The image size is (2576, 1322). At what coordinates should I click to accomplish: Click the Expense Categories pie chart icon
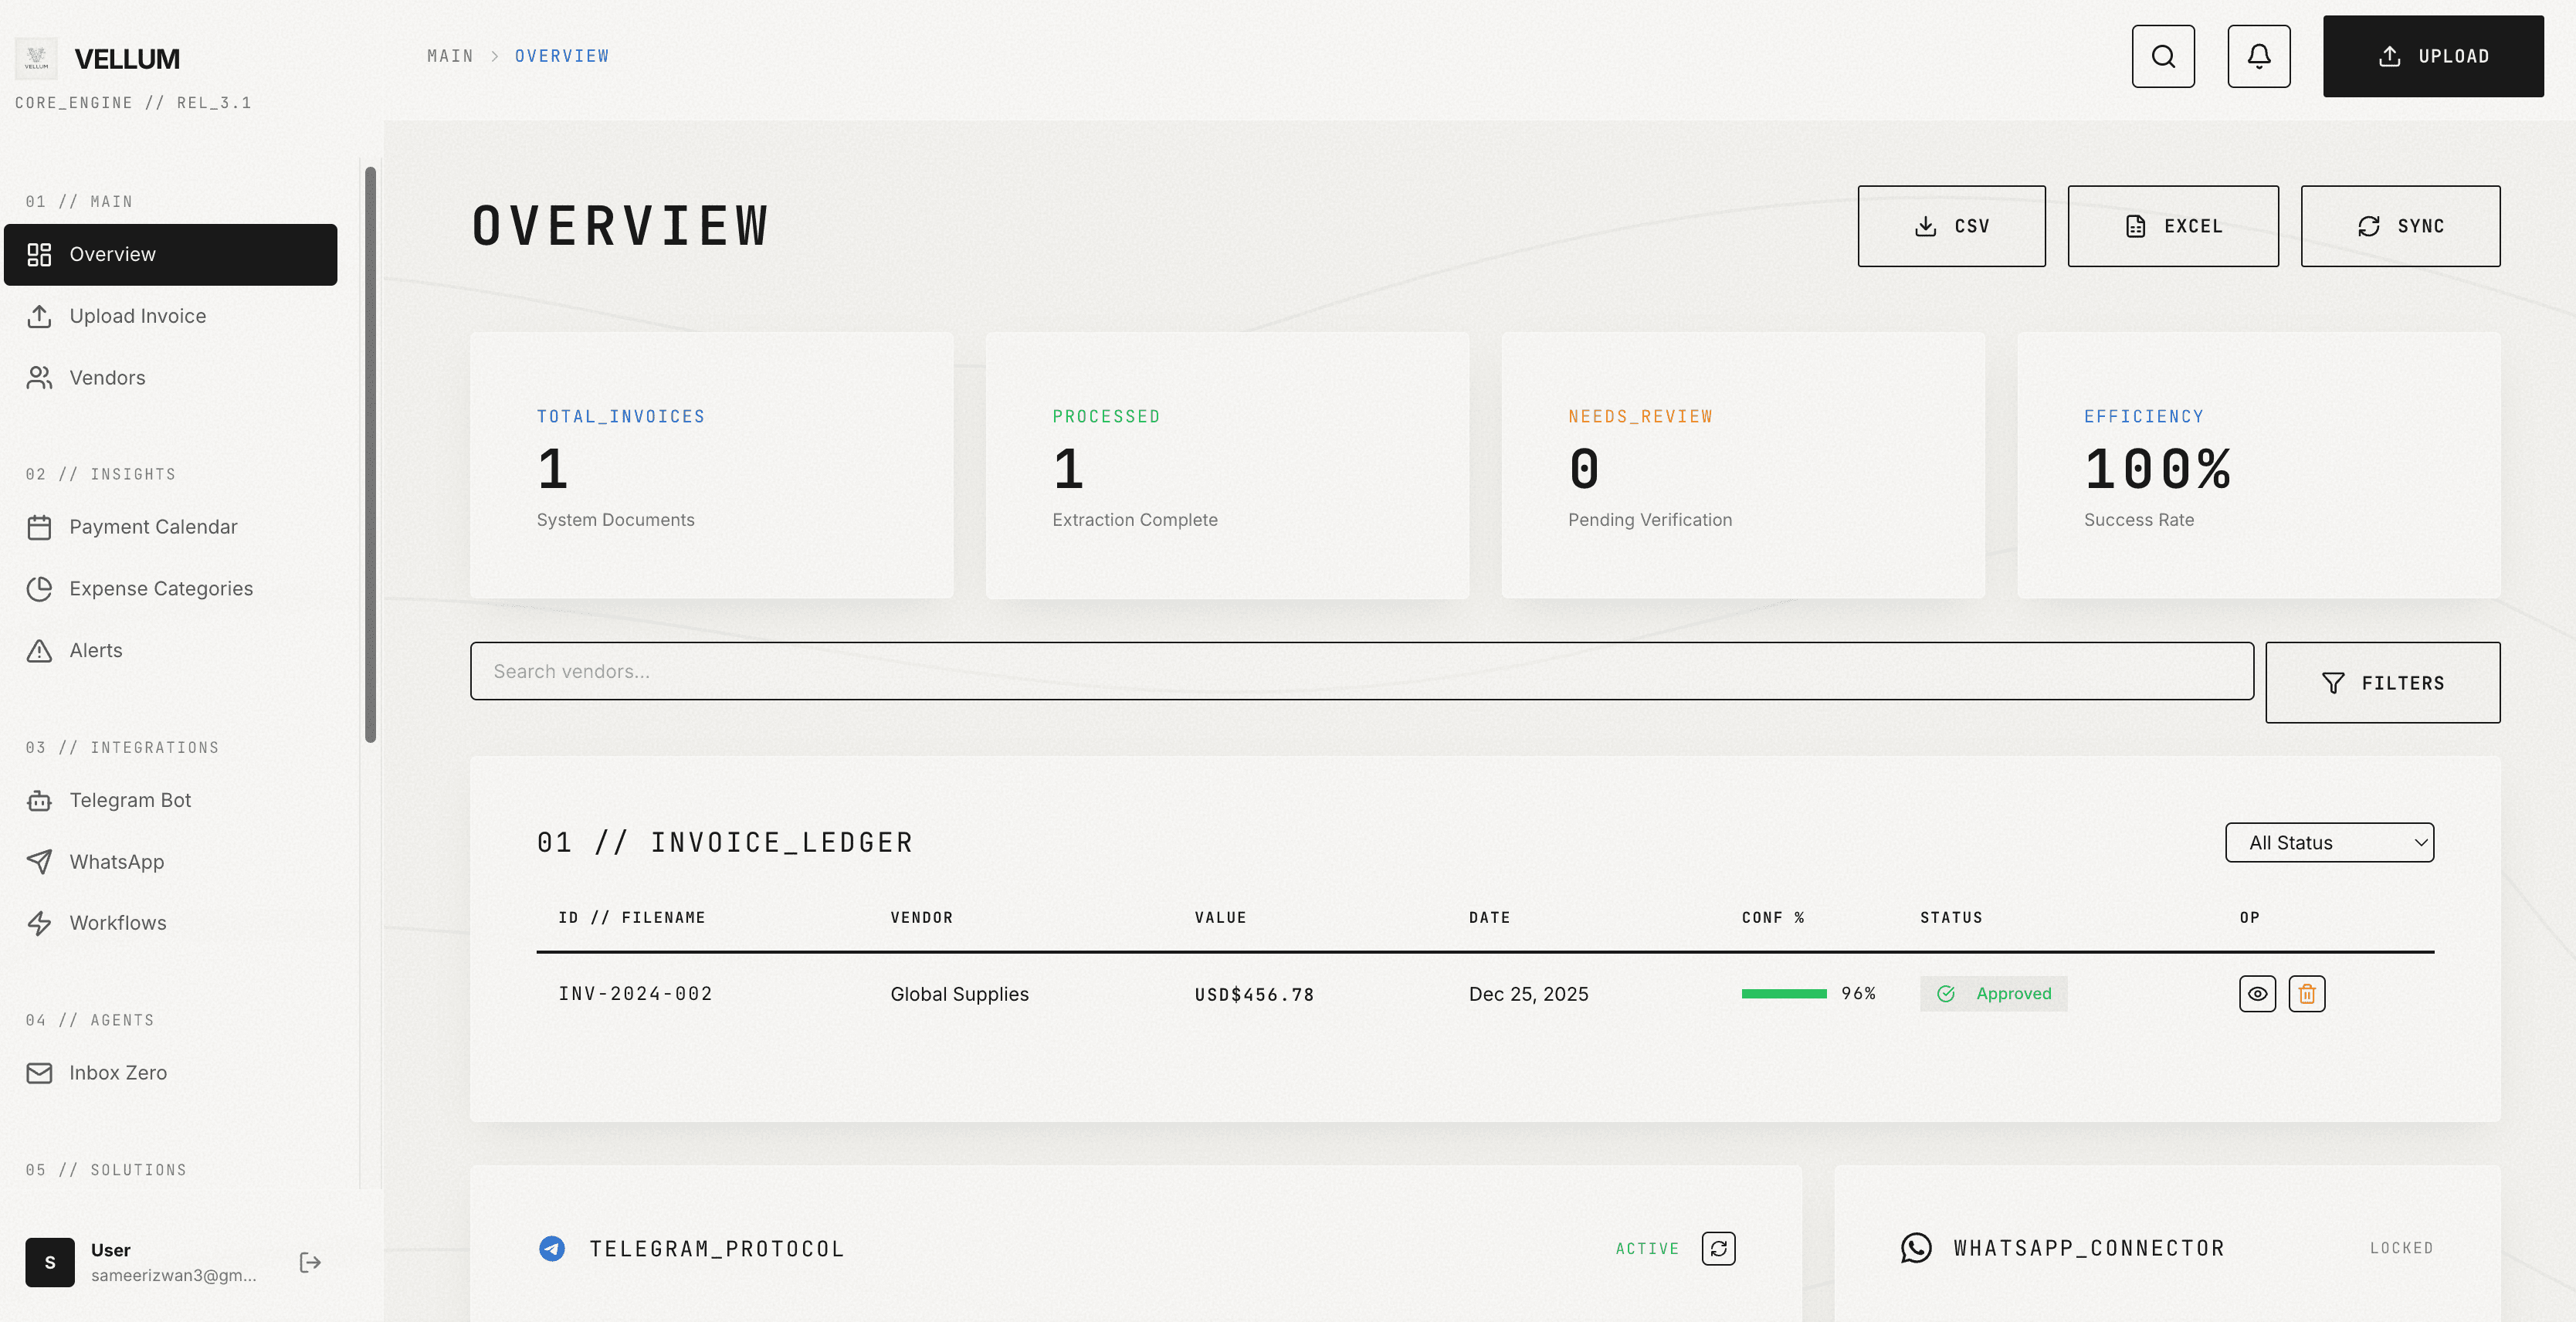pos(39,588)
